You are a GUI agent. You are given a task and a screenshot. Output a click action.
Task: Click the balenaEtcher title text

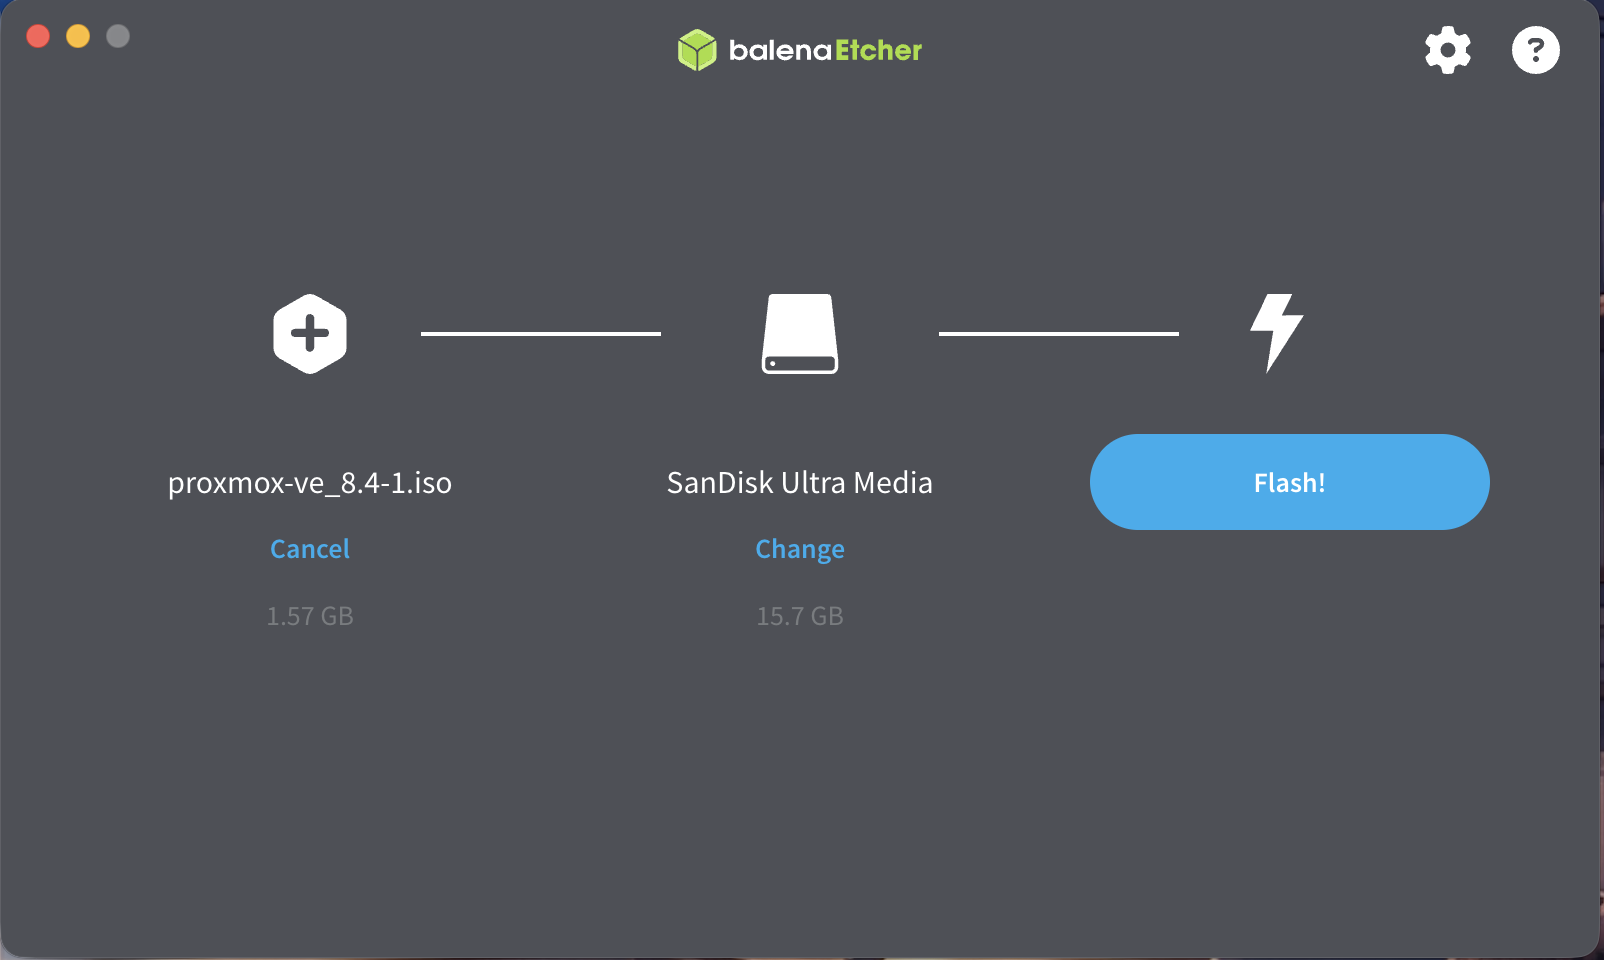(x=825, y=50)
